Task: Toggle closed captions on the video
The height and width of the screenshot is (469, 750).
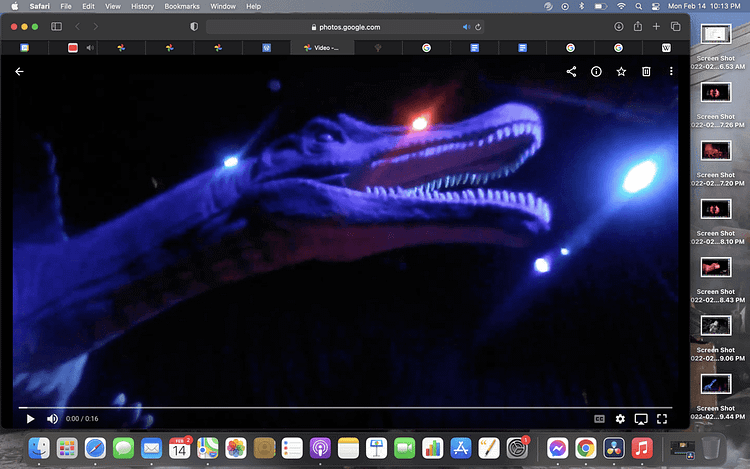Action: 599,419
